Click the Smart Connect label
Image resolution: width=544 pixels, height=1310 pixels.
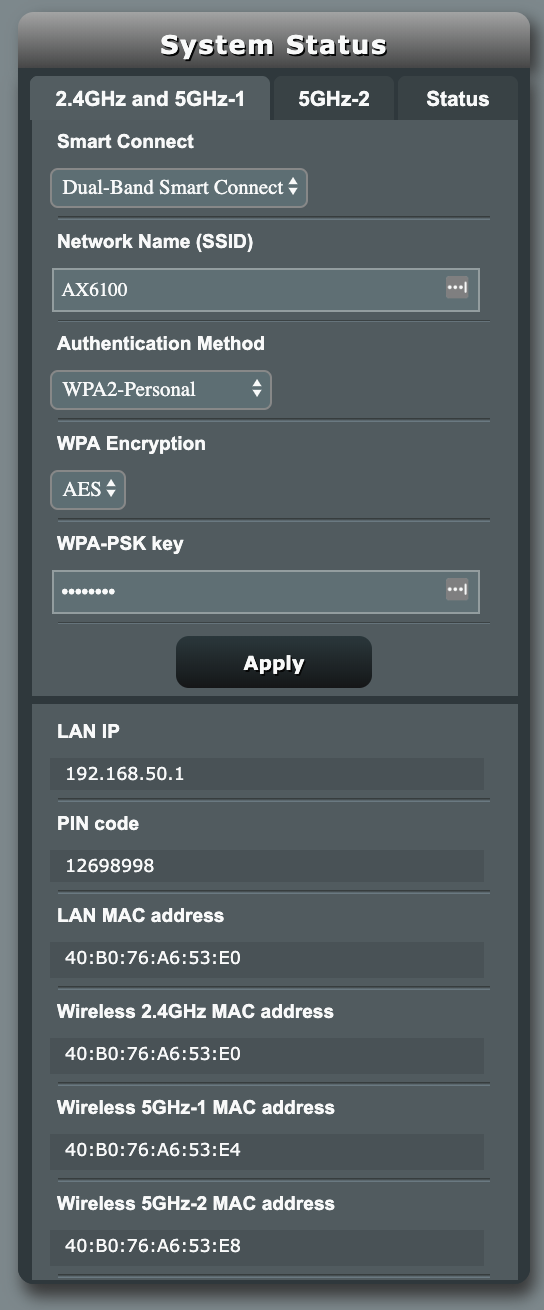pos(126,142)
